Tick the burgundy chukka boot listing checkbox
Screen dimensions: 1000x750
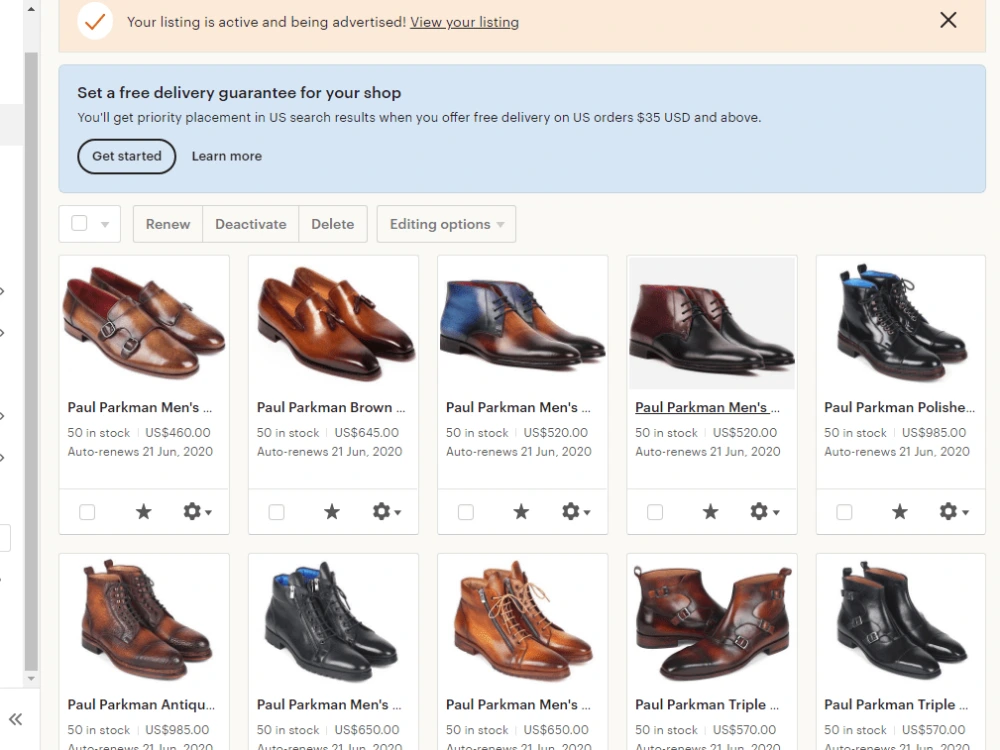[x=655, y=512]
